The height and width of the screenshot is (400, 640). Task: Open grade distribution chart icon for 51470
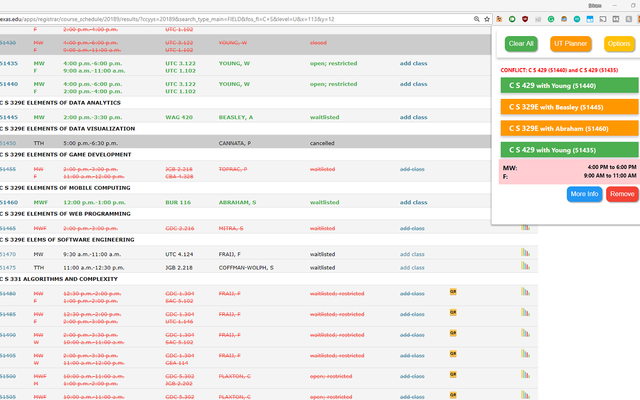(x=524, y=254)
